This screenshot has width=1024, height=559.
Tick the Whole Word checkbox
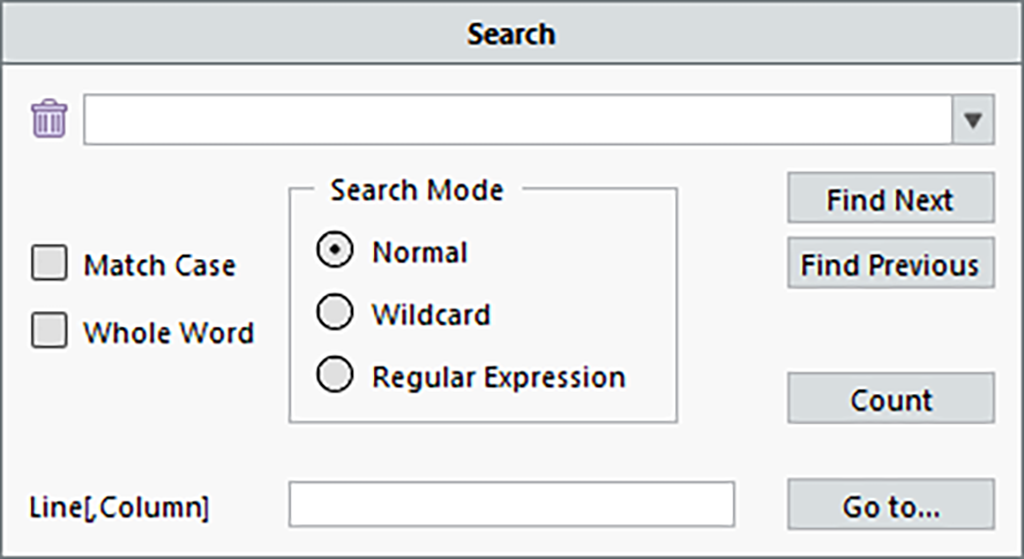coord(49,331)
